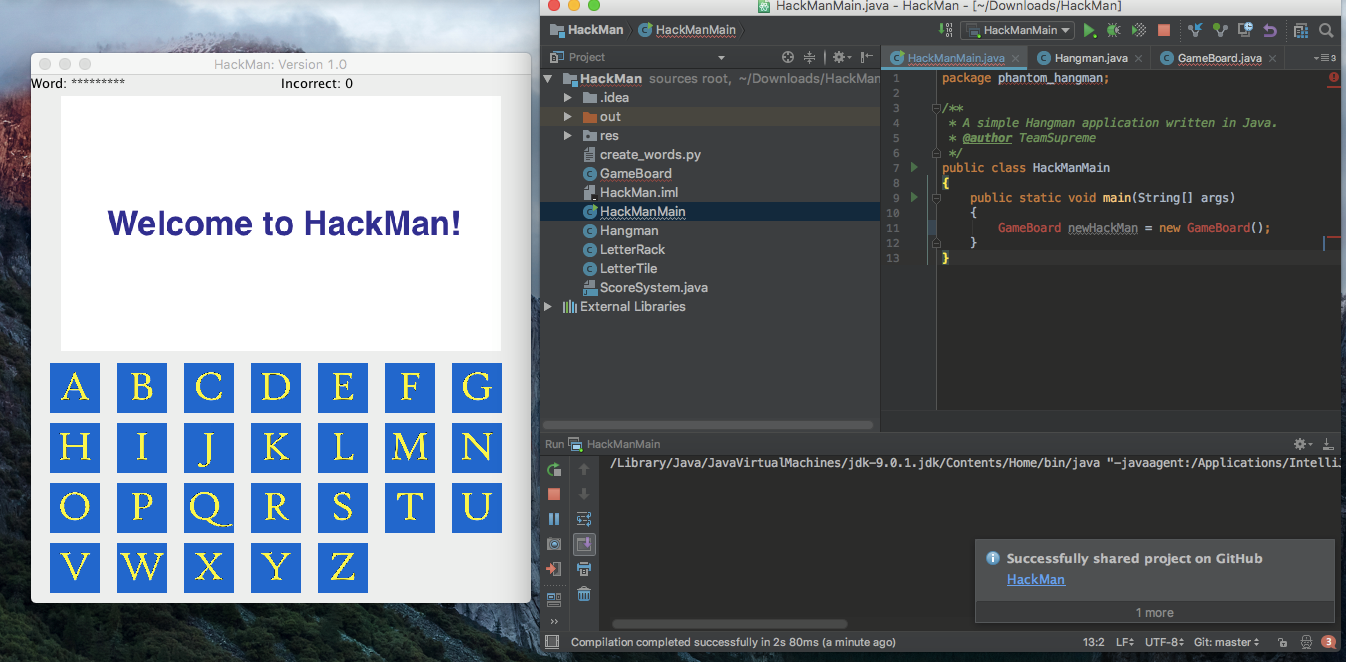
Task: Guess letter A in HackMan window
Action: tap(75, 388)
